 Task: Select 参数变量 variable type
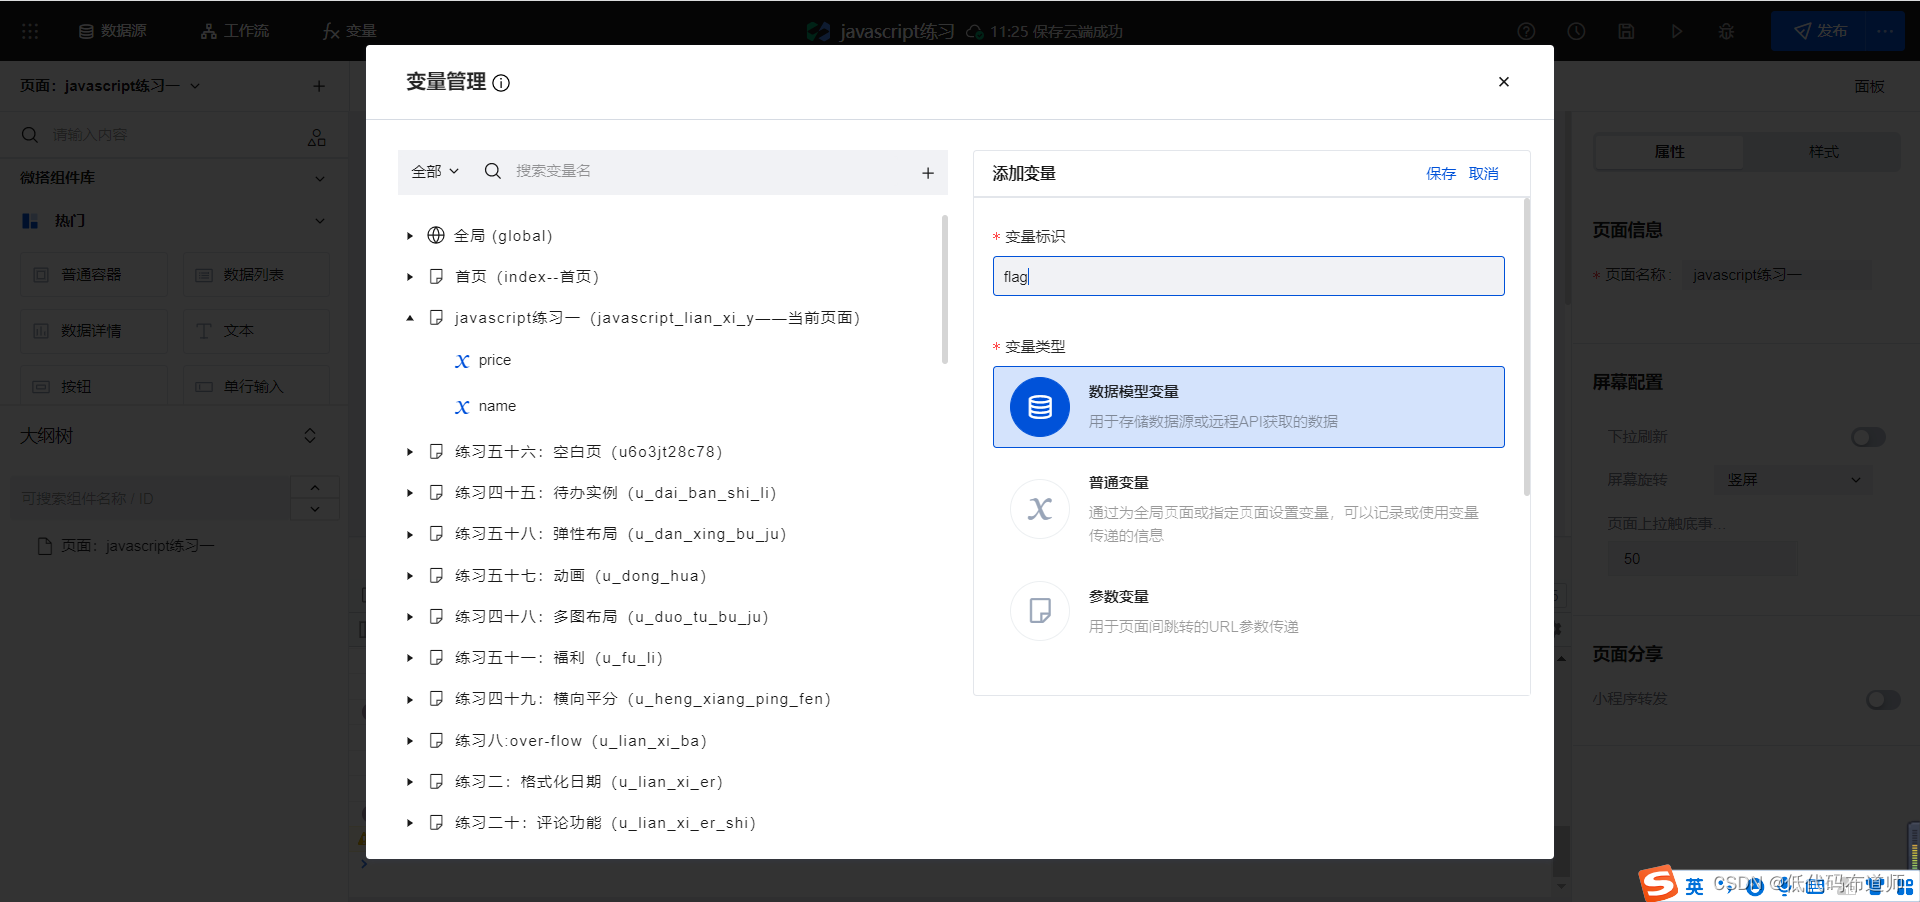click(x=1248, y=611)
